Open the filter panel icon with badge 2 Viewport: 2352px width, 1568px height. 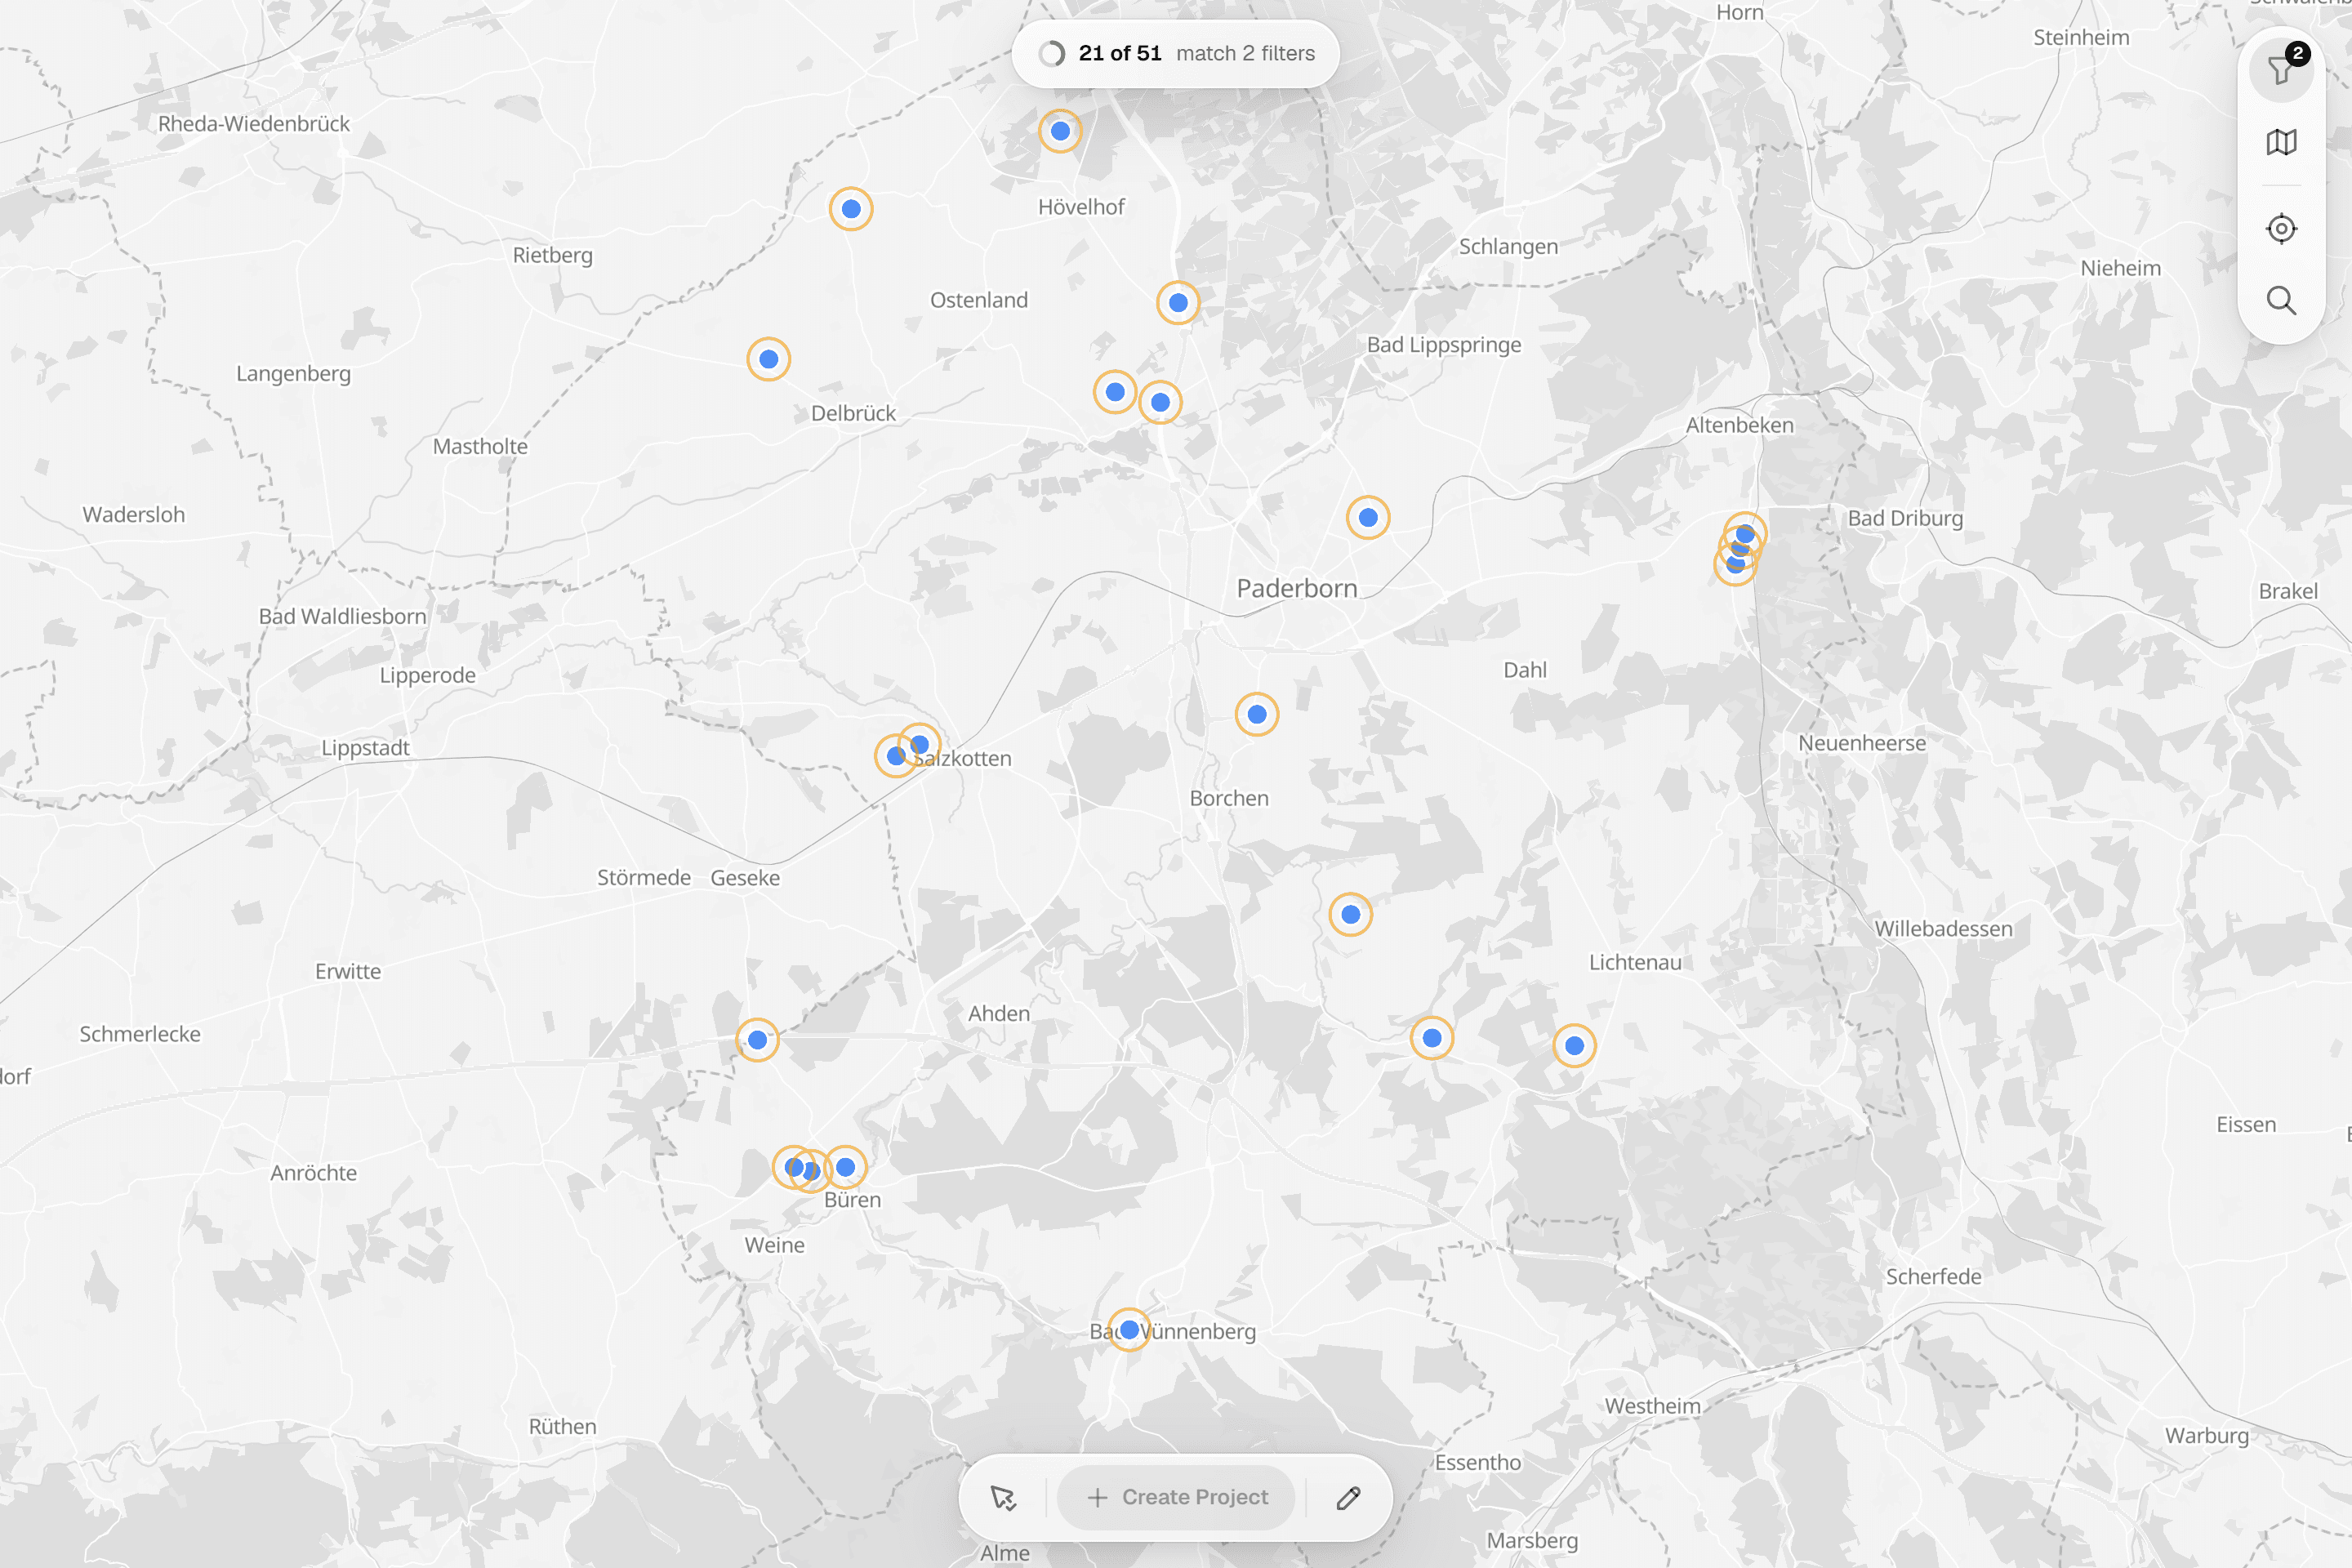click(2281, 69)
